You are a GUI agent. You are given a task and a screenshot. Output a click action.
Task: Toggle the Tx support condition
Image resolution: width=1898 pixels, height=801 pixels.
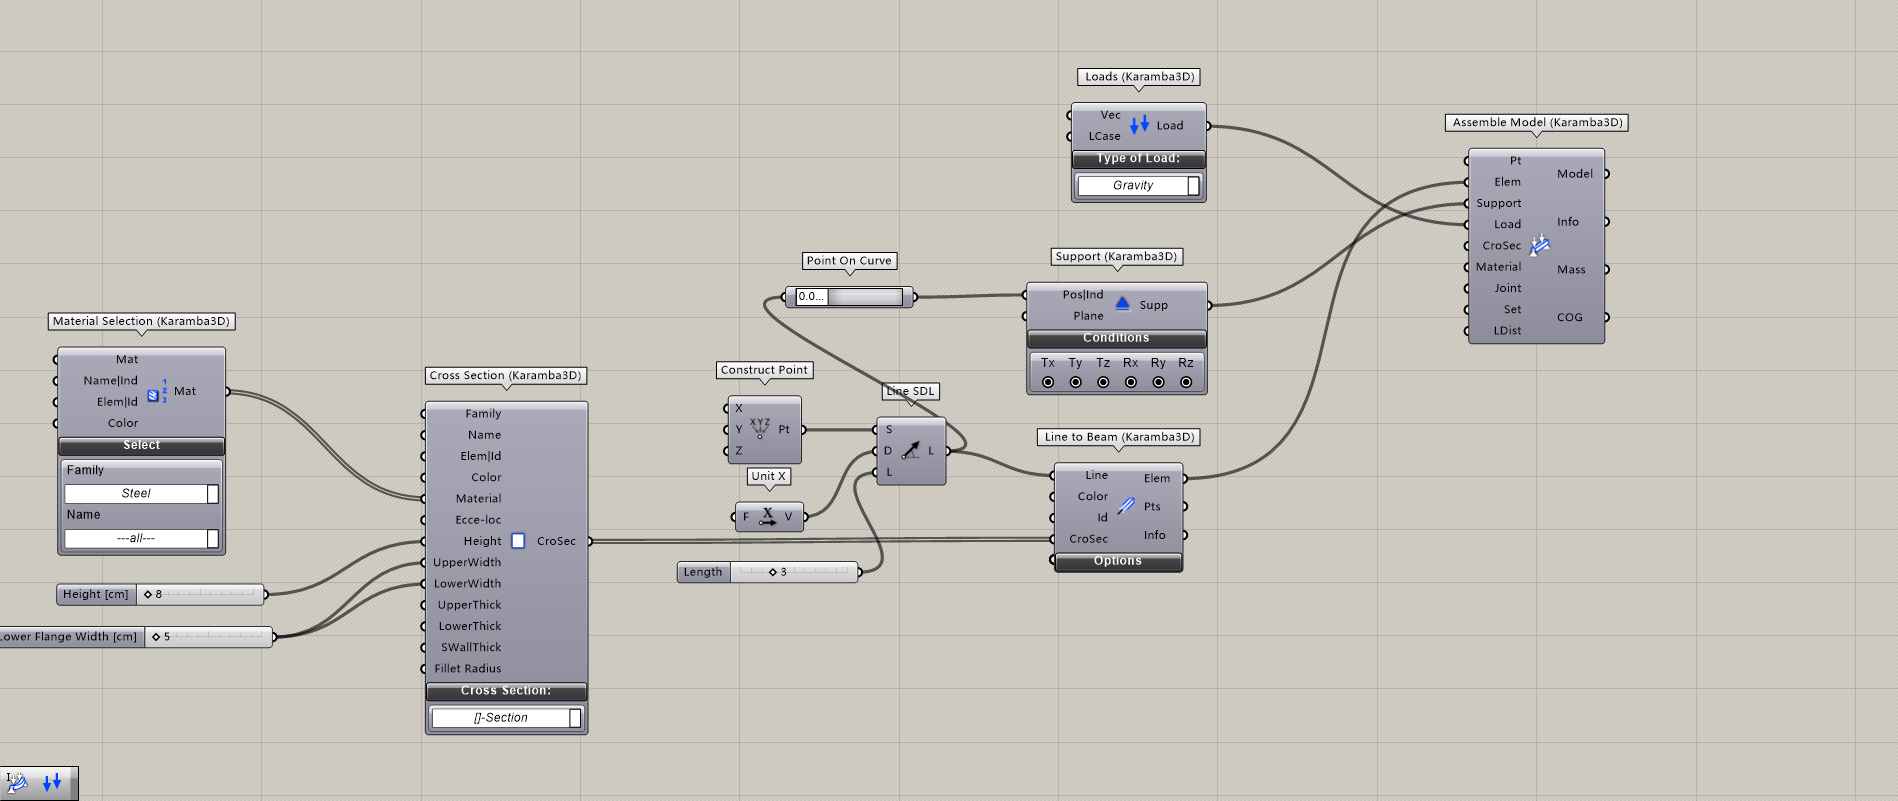(1048, 382)
